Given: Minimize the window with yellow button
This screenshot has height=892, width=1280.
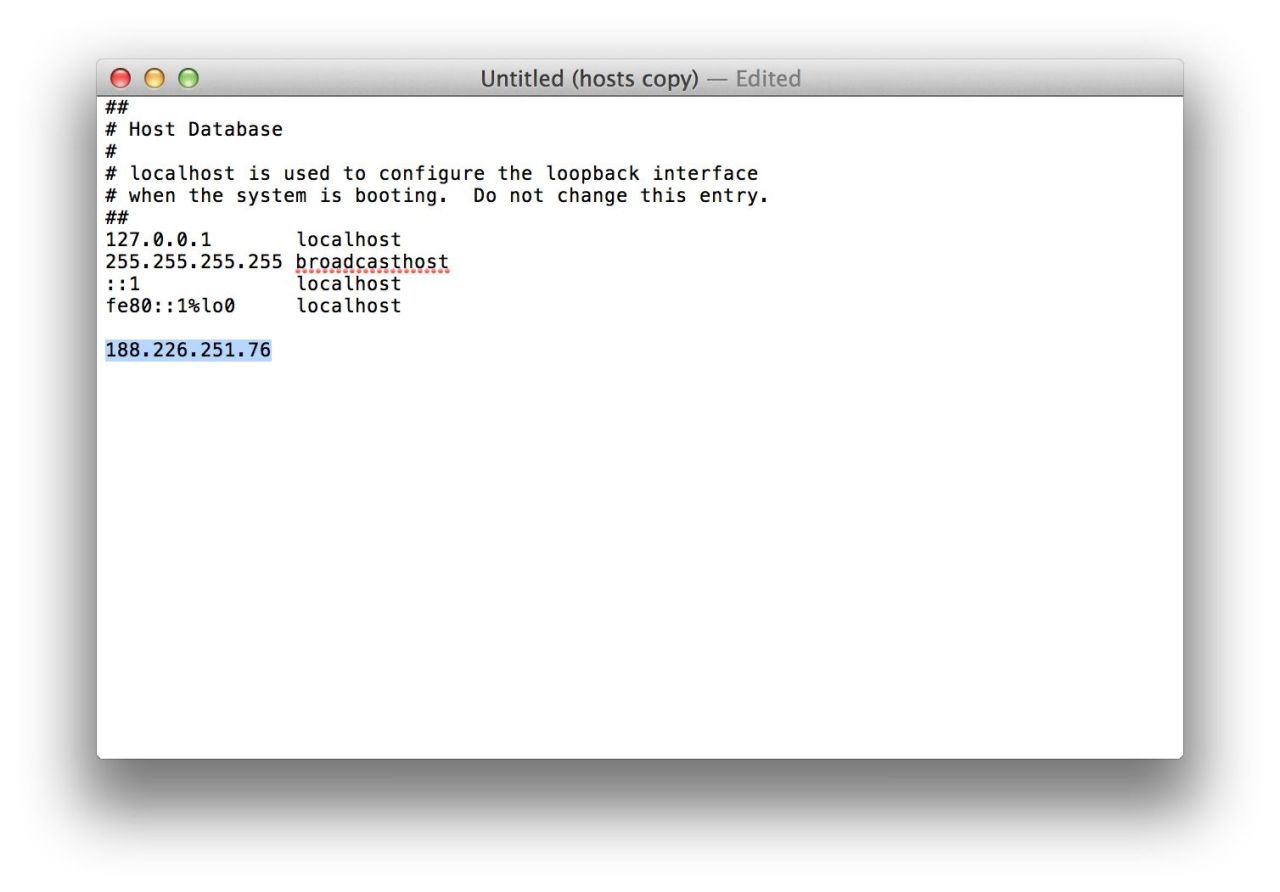Looking at the screenshot, I should pos(154,78).
